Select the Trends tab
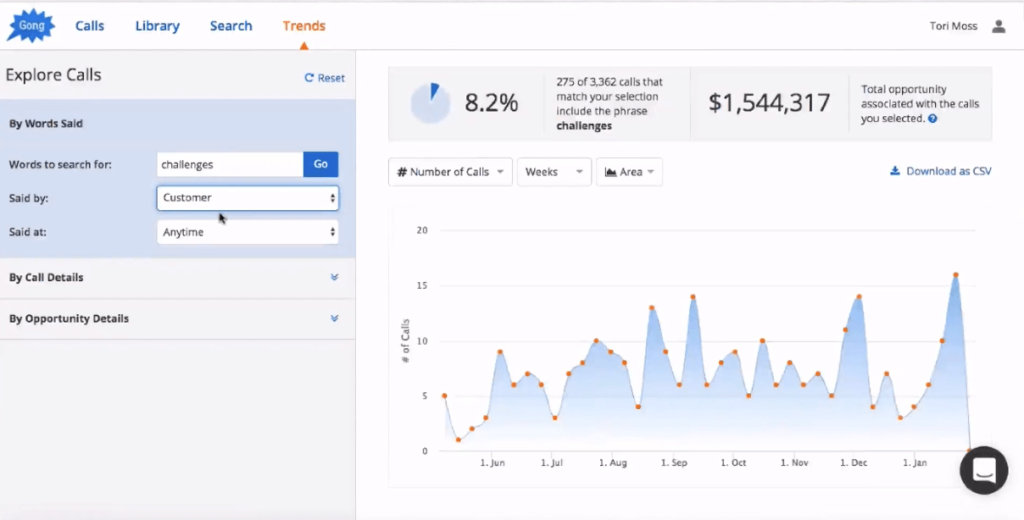1024x520 pixels. pos(304,26)
